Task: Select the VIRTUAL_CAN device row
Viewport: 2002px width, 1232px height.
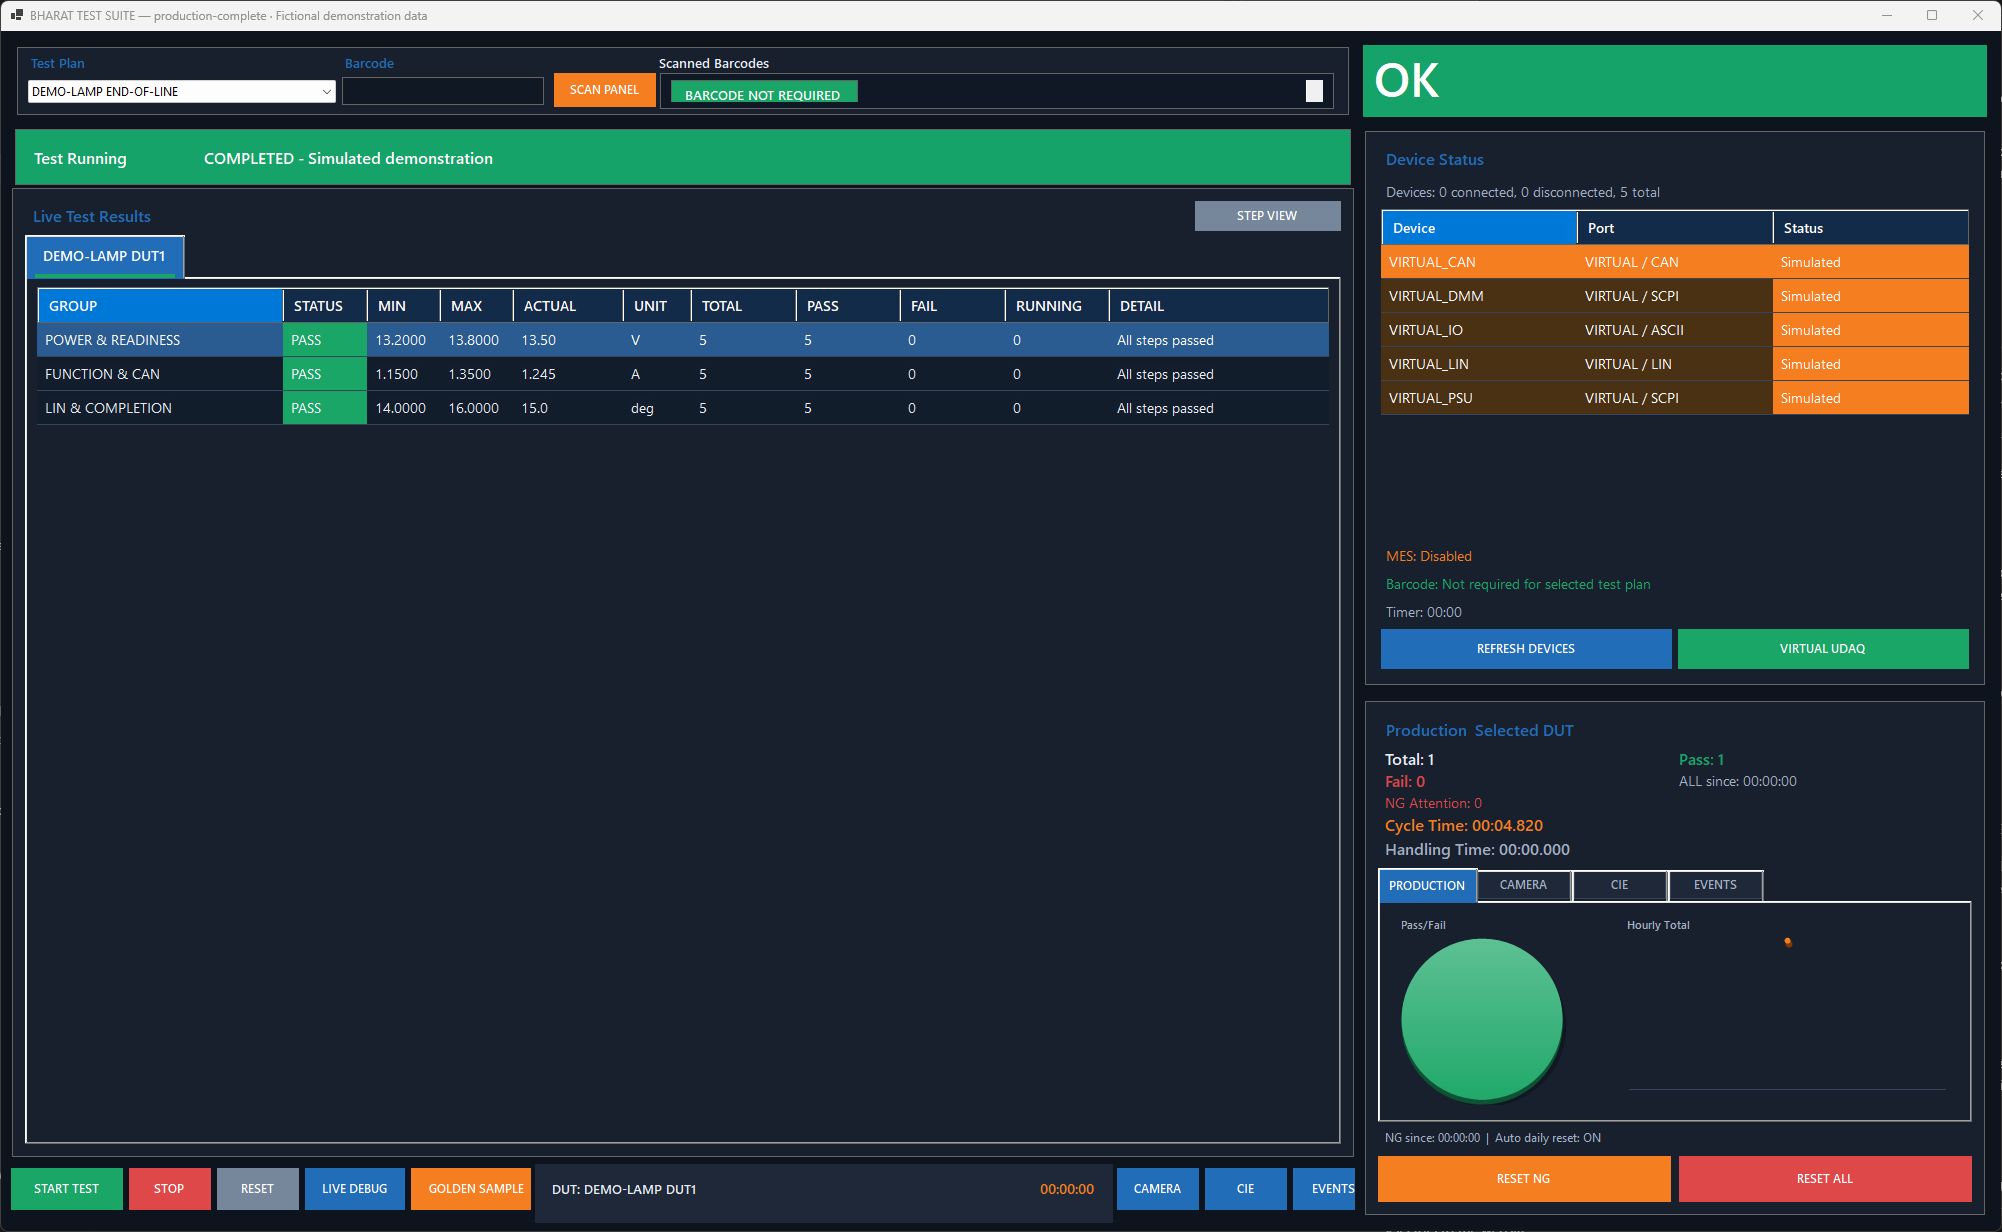Action: [1674, 262]
